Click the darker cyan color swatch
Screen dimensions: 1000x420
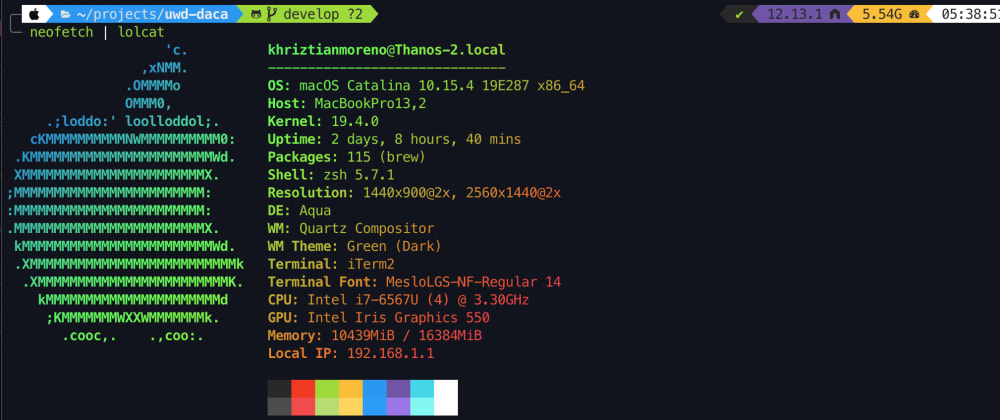[422, 389]
